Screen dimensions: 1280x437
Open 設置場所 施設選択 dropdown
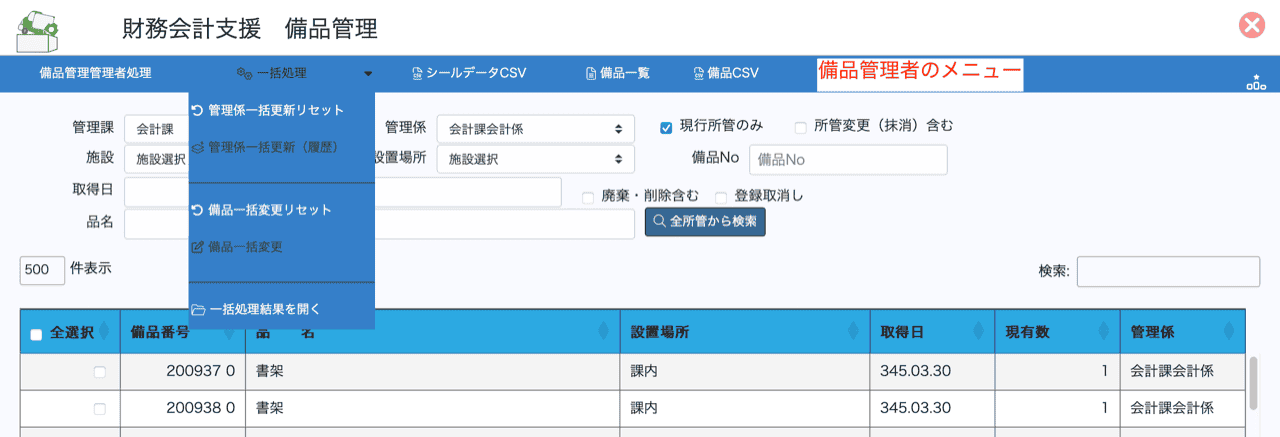pos(535,158)
